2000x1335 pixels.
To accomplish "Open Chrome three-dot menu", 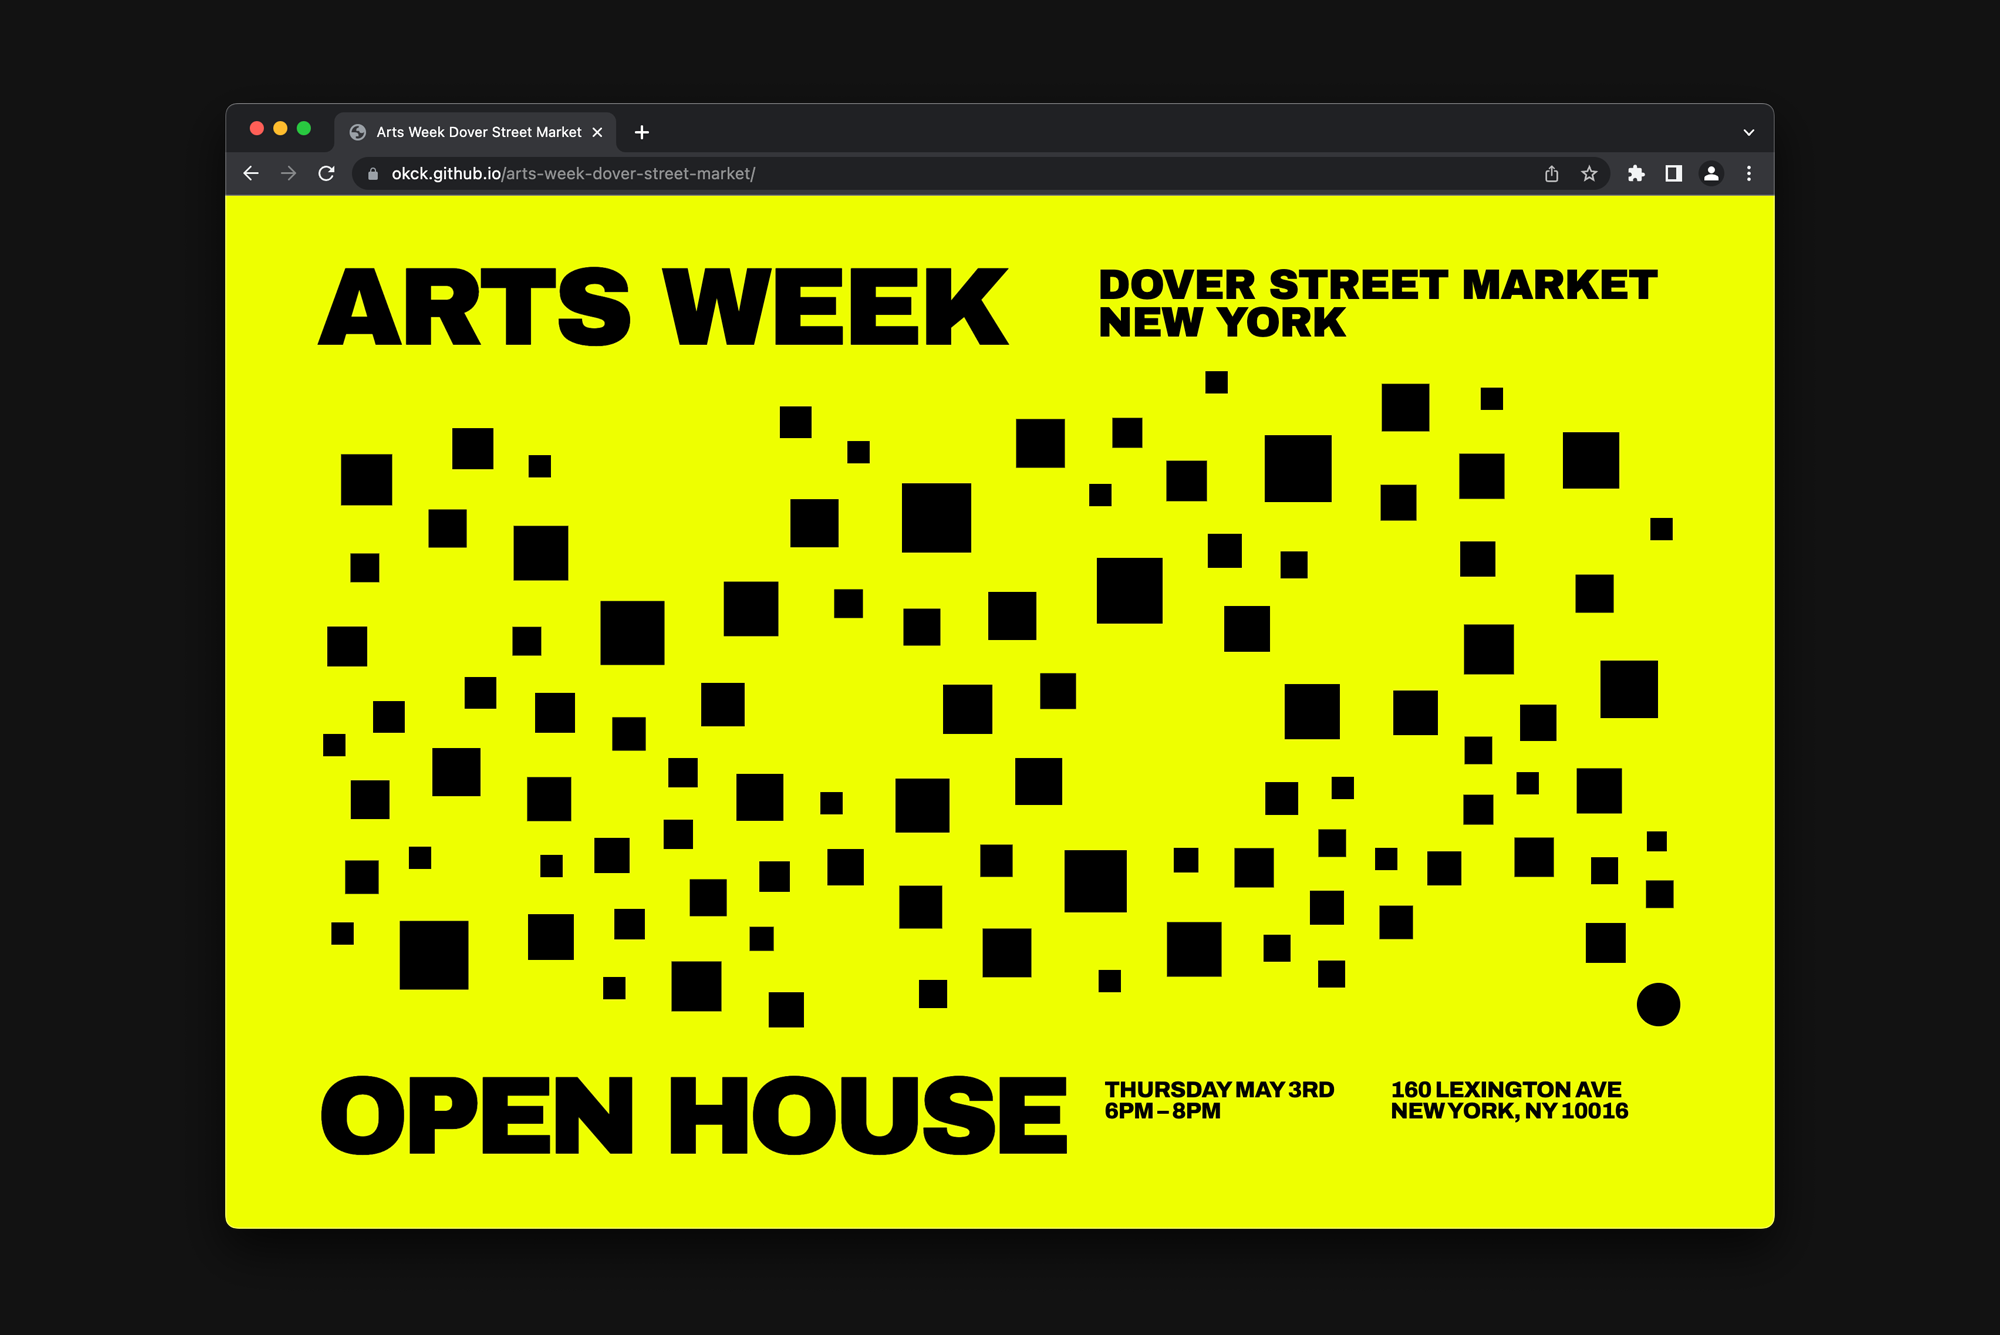I will click(1748, 174).
